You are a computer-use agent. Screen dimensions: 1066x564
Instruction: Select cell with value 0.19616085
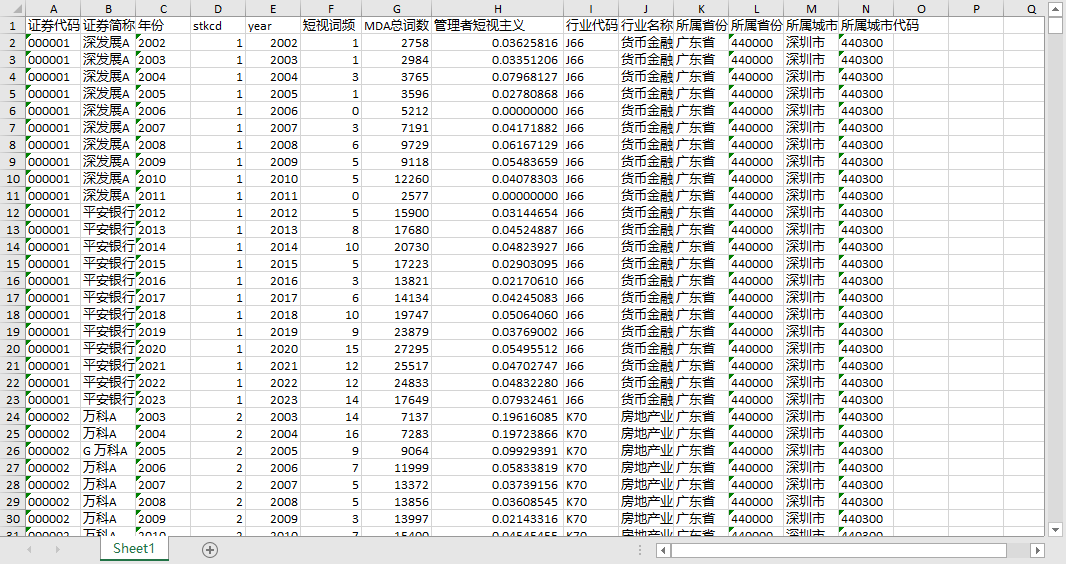point(498,417)
